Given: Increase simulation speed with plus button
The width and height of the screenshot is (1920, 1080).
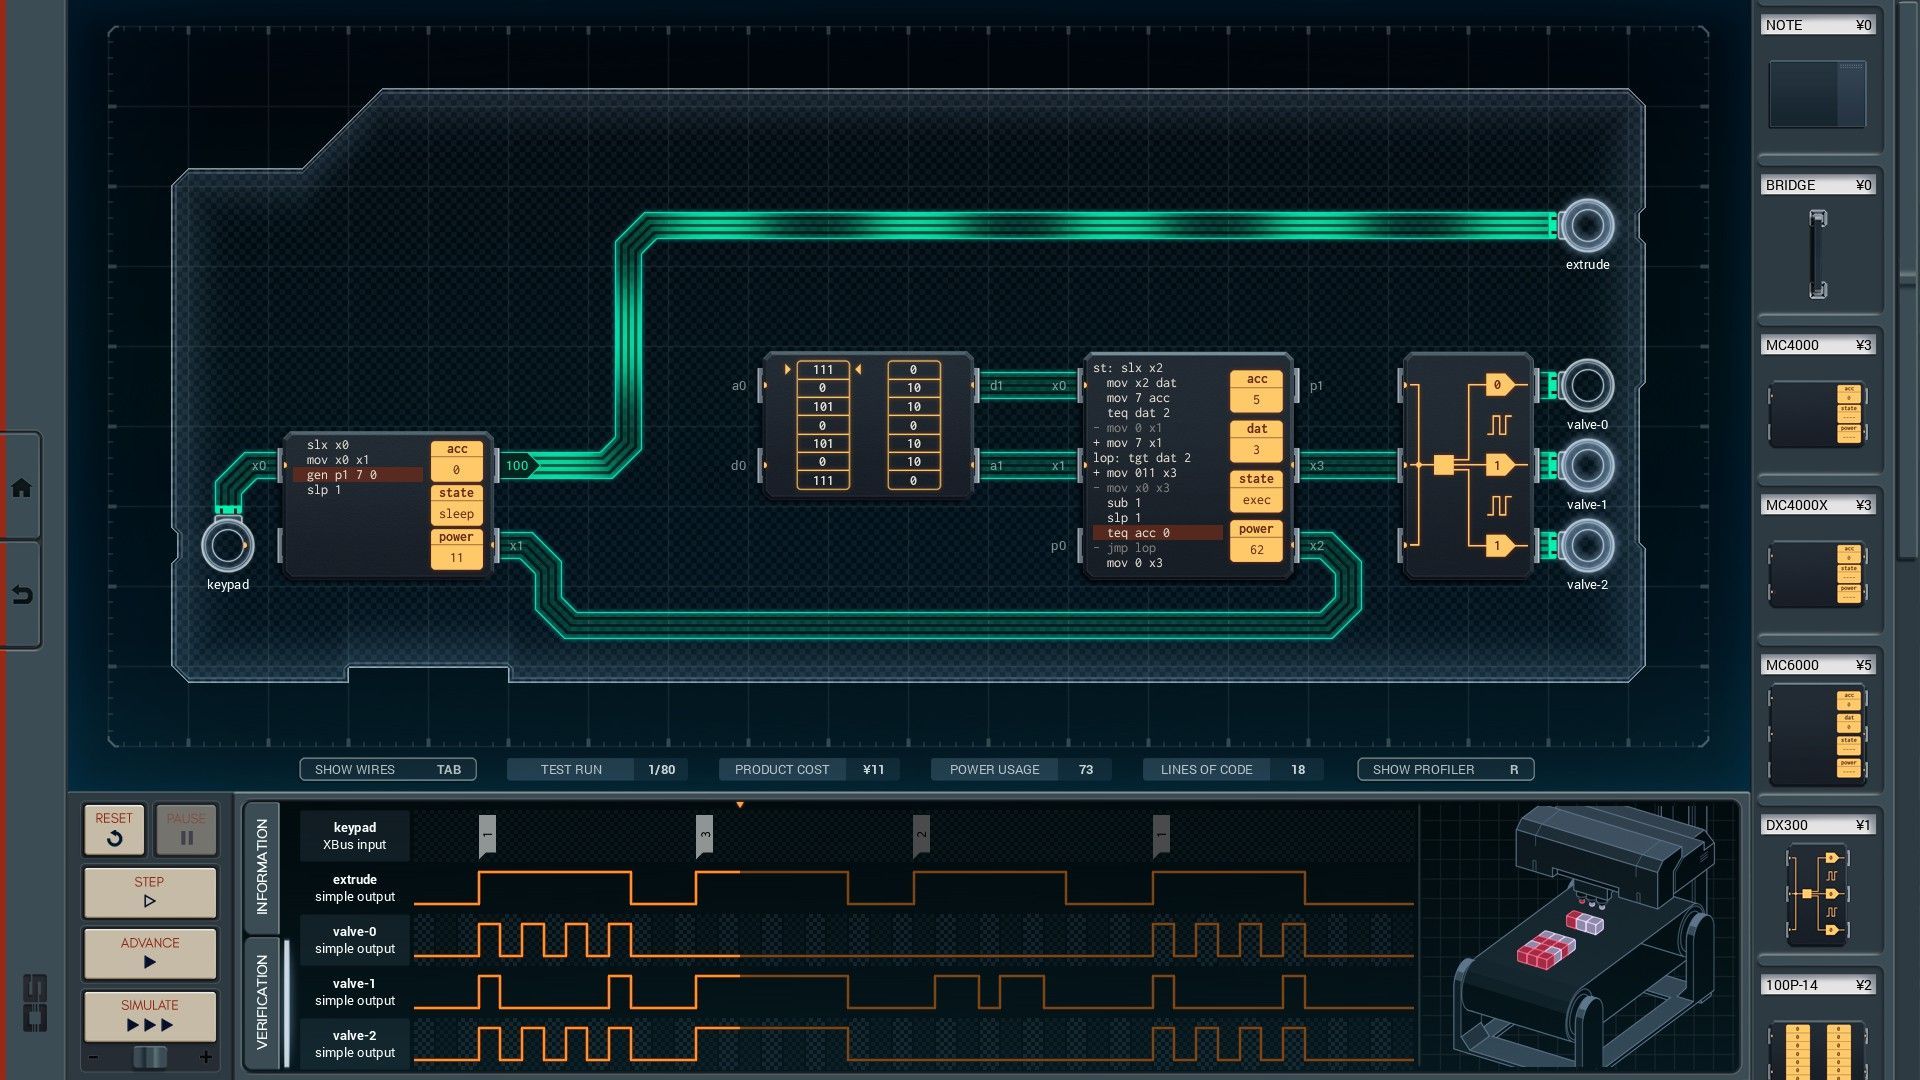Looking at the screenshot, I should [x=206, y=1057].
